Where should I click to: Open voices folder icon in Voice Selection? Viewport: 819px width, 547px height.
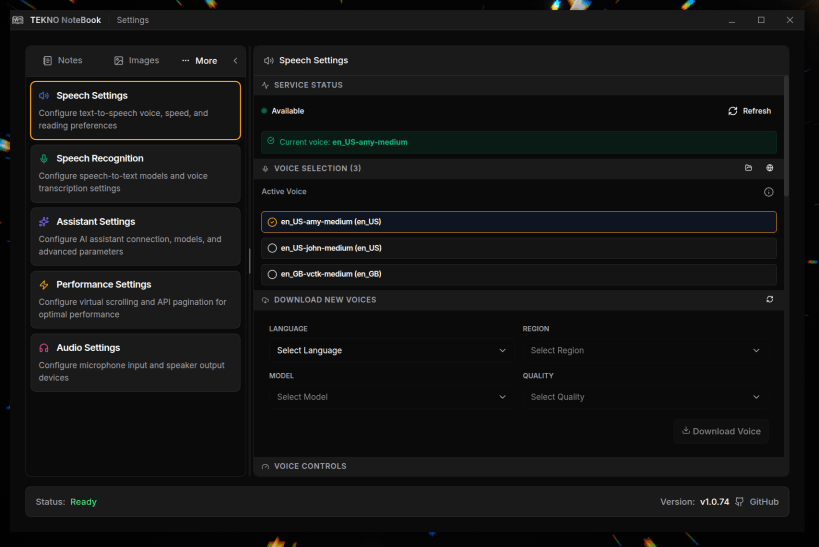(748, 168)
